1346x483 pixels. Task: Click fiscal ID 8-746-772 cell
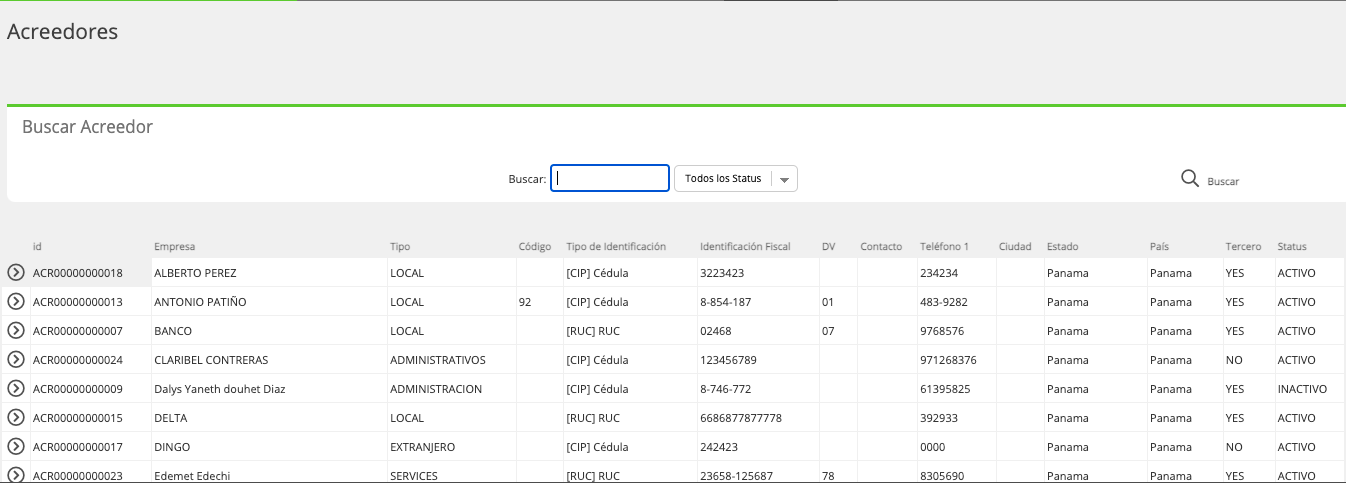758,388
